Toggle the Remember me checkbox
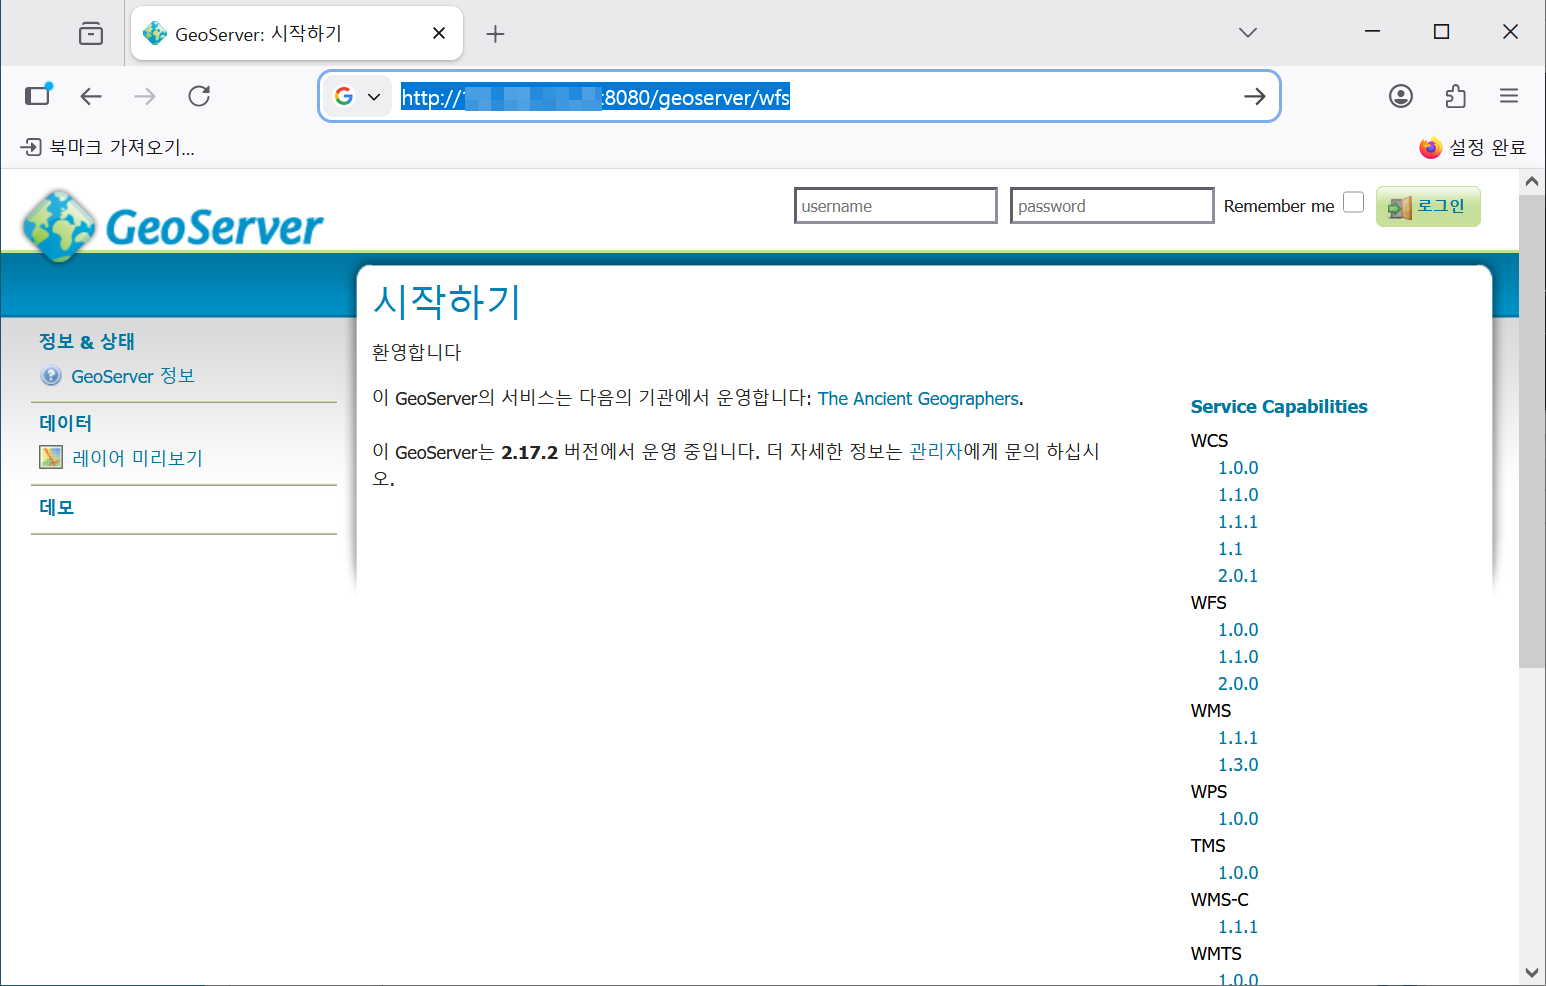 1353,202
